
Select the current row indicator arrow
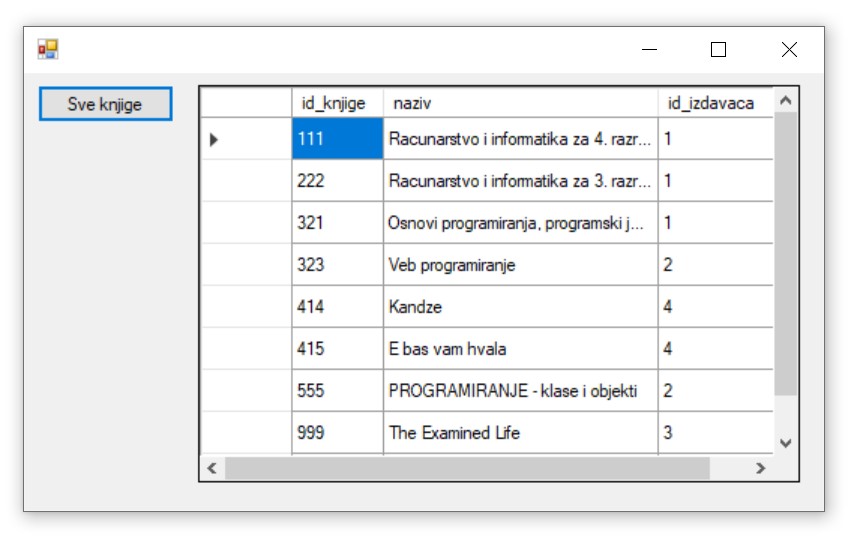pyautogui.click(x=214, y=140)
